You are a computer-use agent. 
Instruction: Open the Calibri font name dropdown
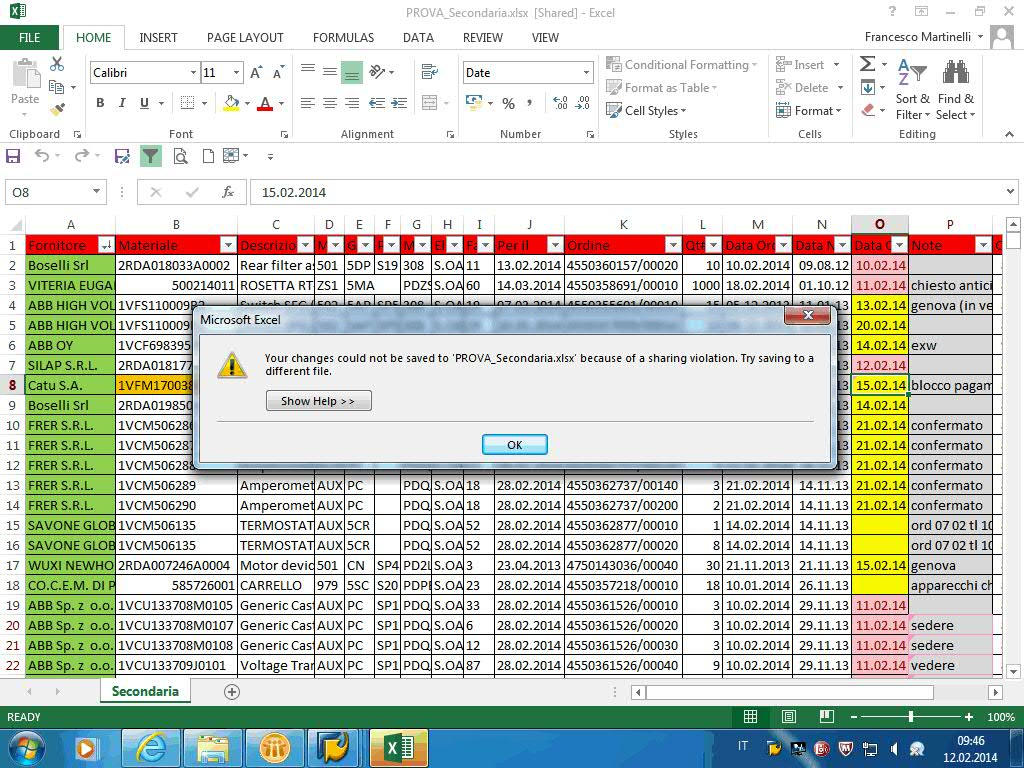point(193,73)
